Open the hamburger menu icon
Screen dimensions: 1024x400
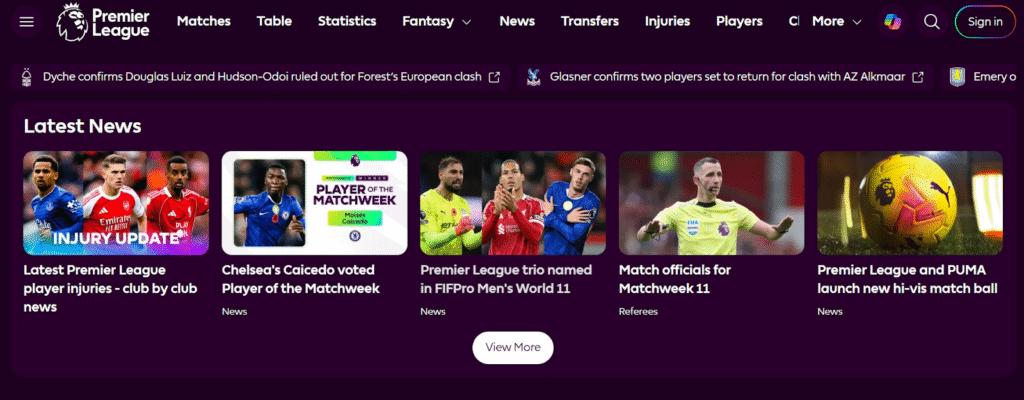[26, 22]
